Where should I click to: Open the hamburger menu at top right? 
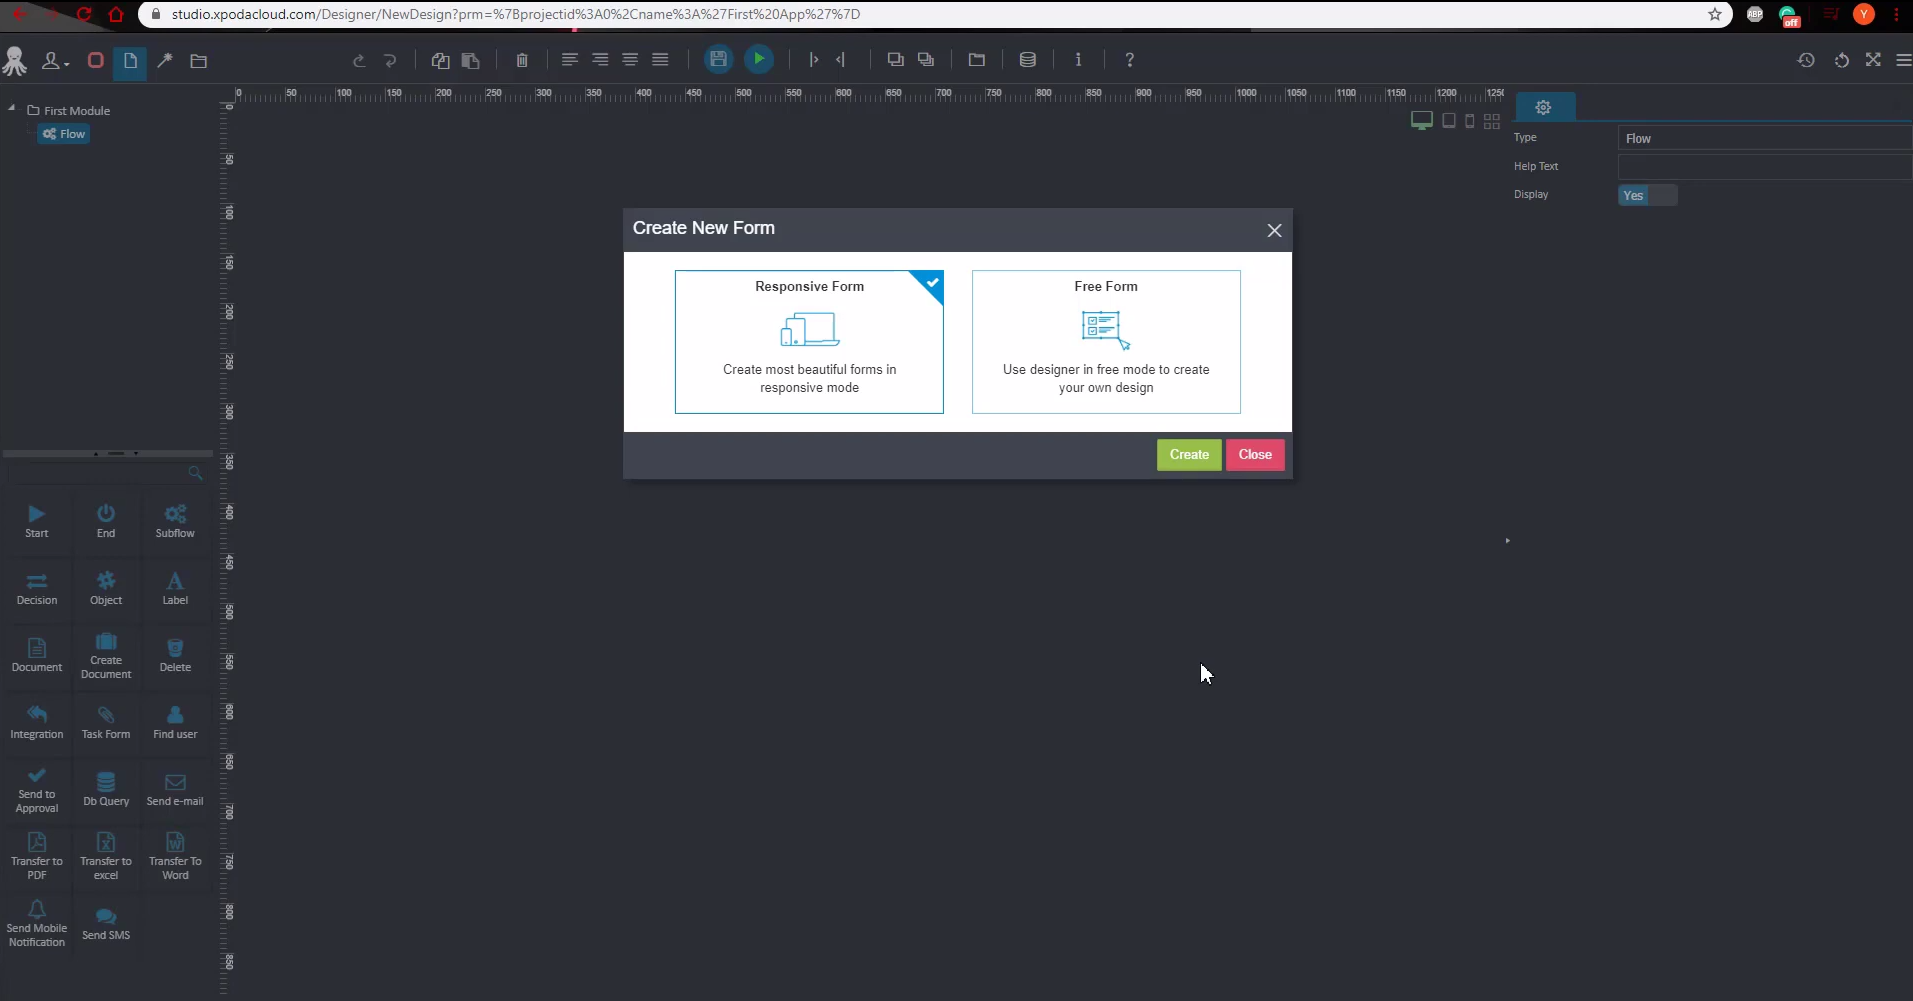point(1903,60)
